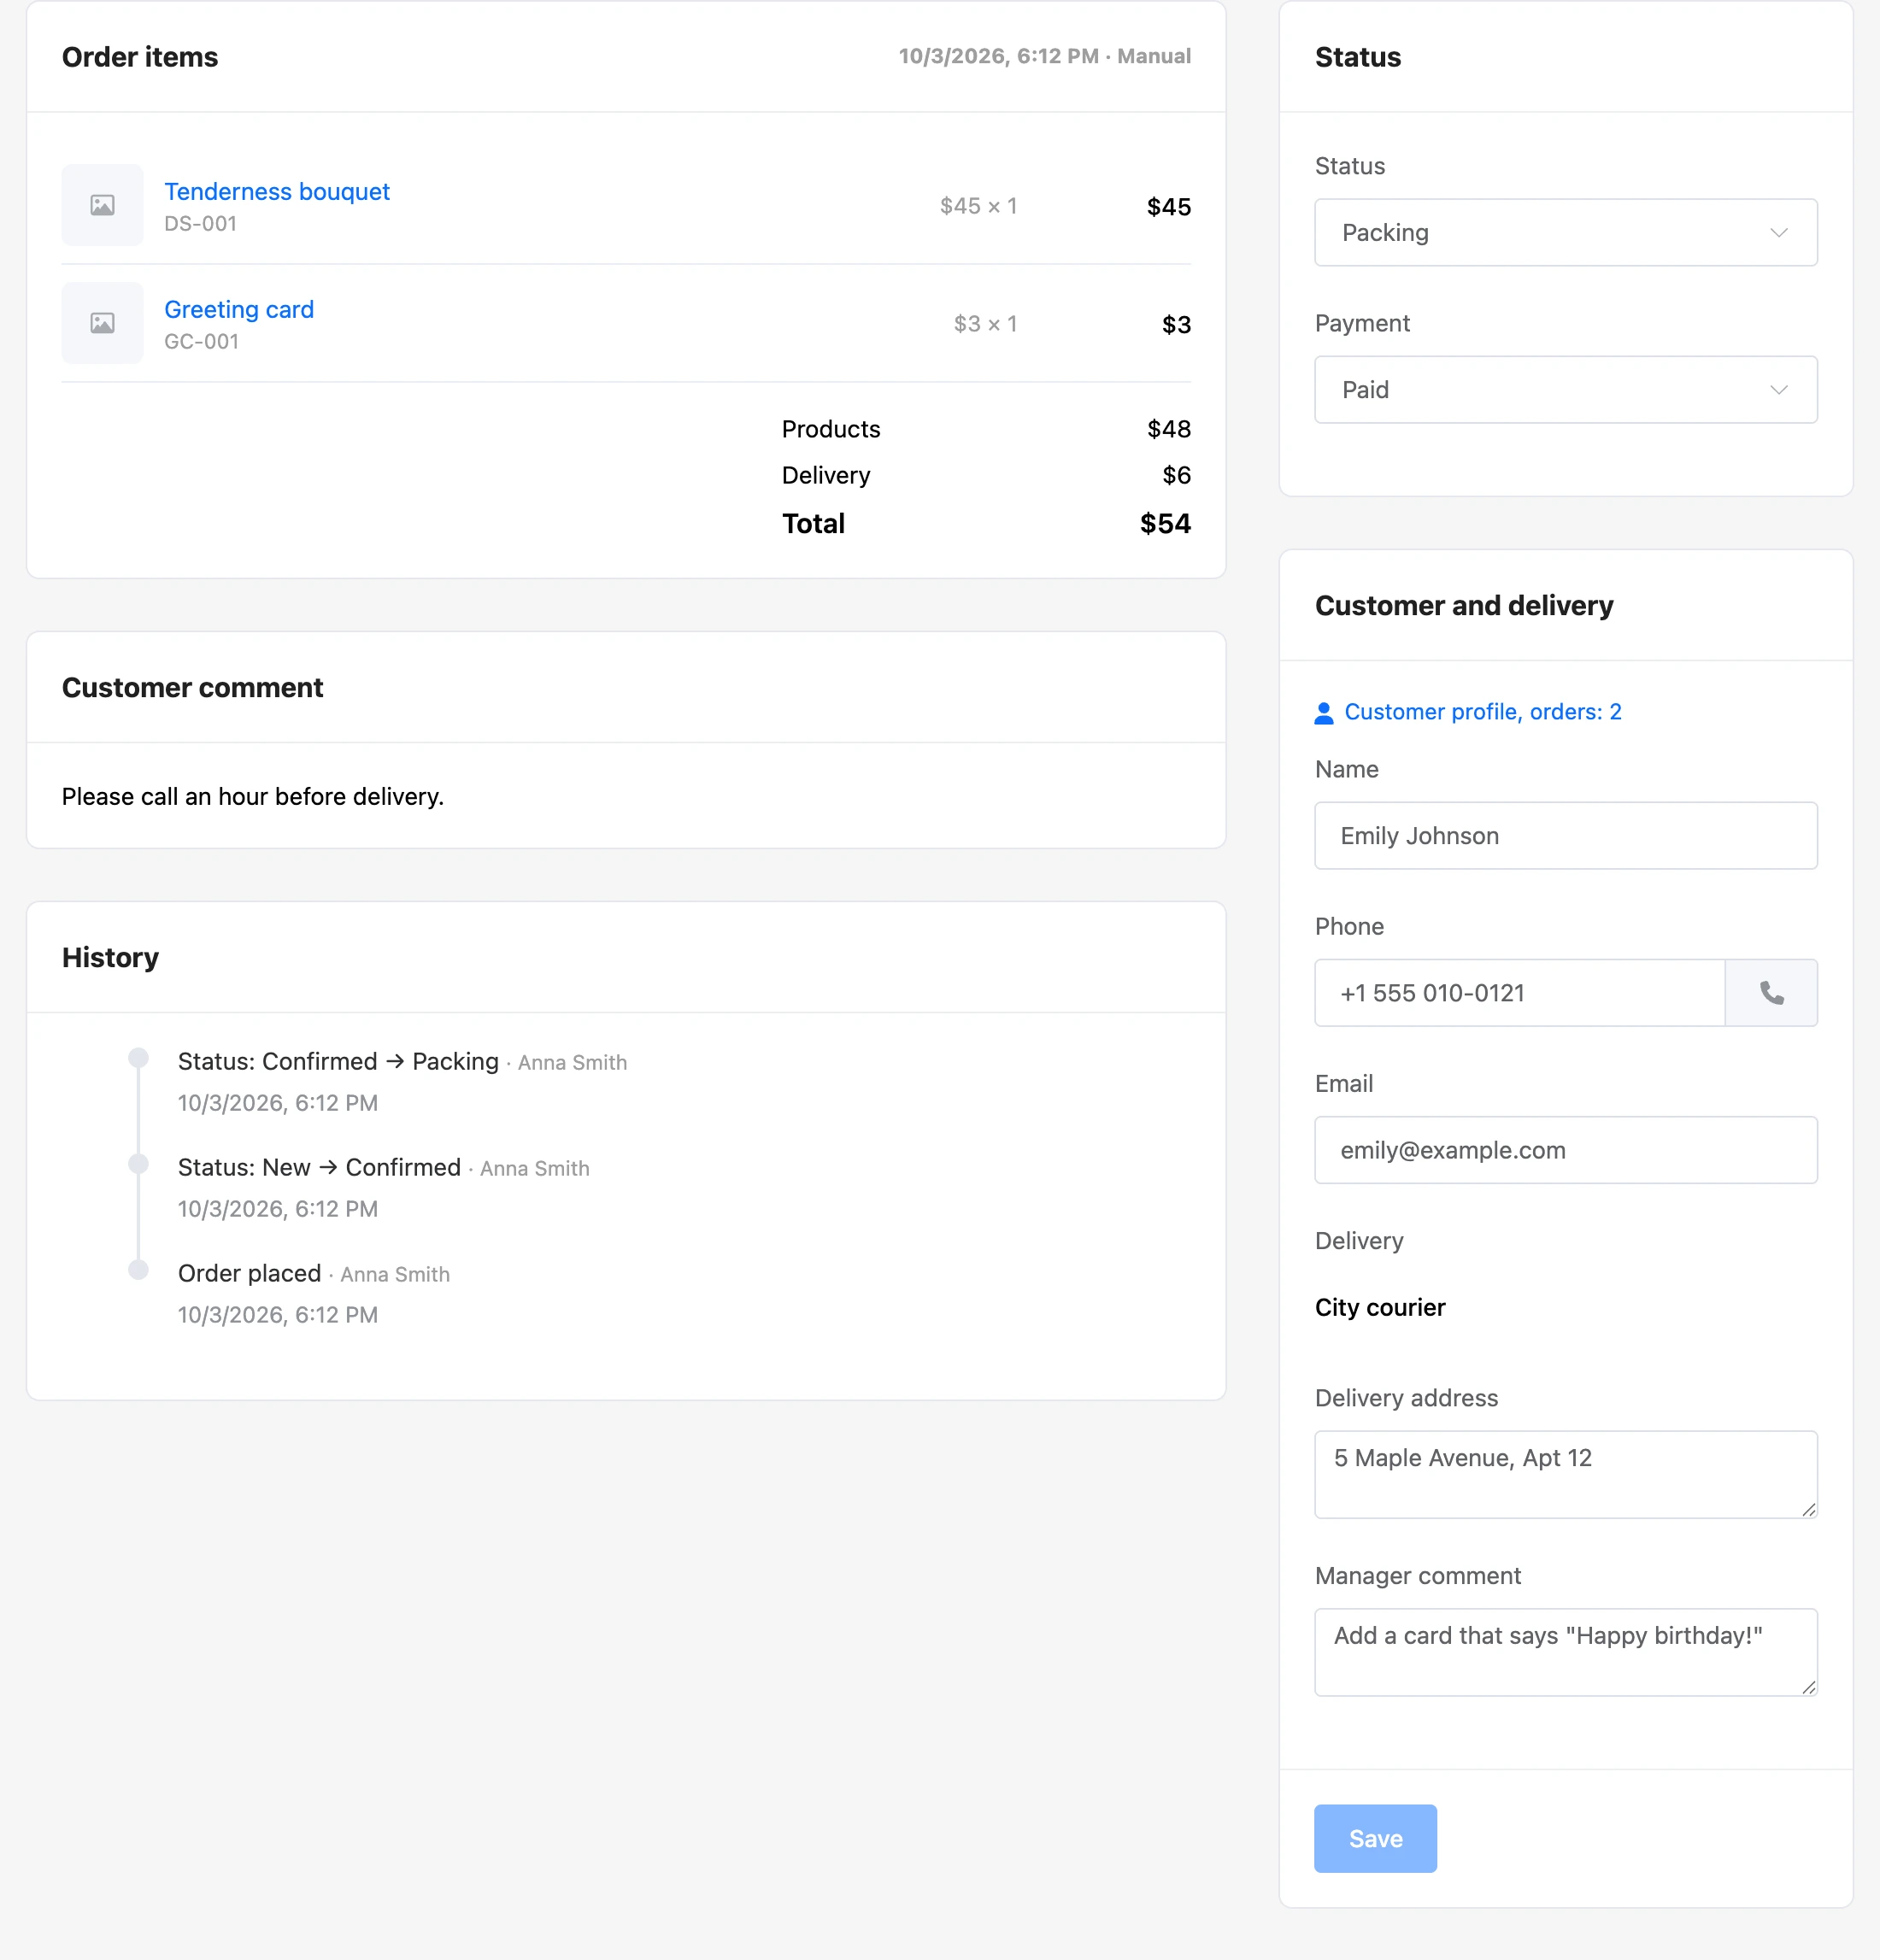Click the timeline dot beside Confirmed → Packing

[x=139, y=1058]
